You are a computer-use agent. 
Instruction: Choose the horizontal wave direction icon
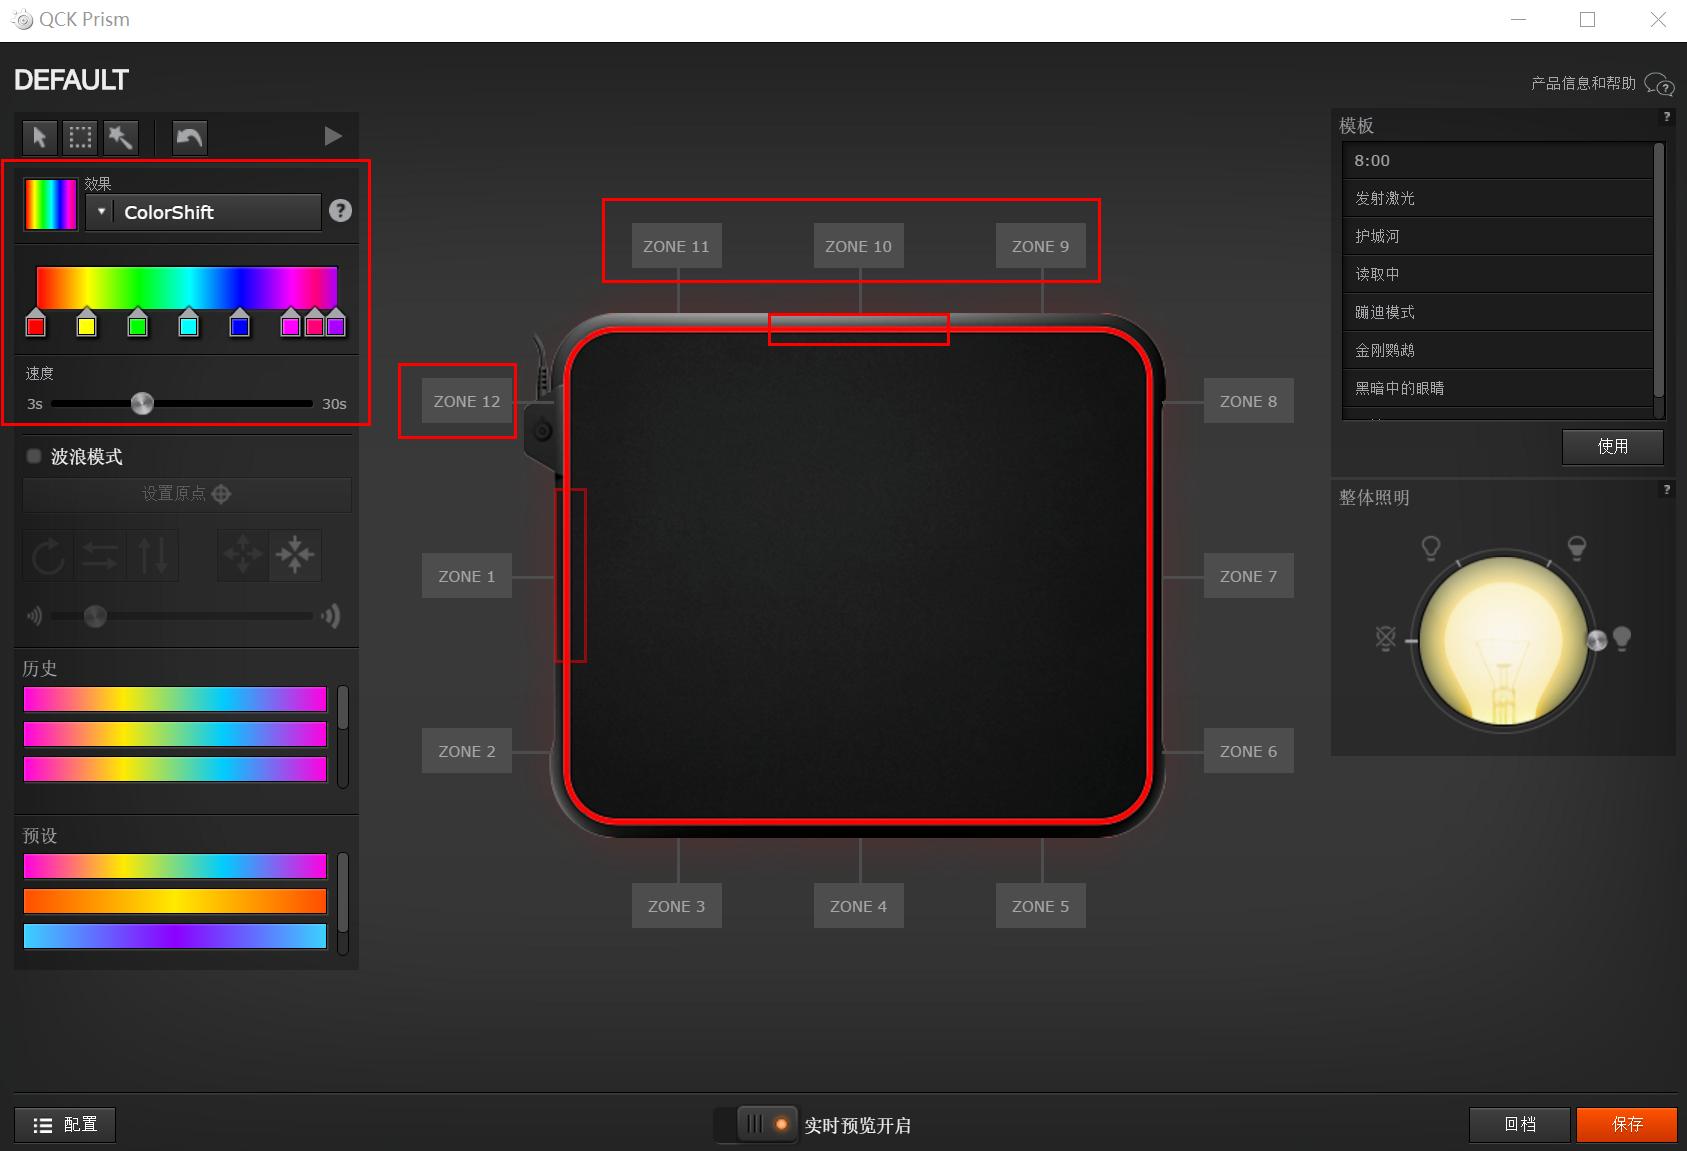pos(100,555)
